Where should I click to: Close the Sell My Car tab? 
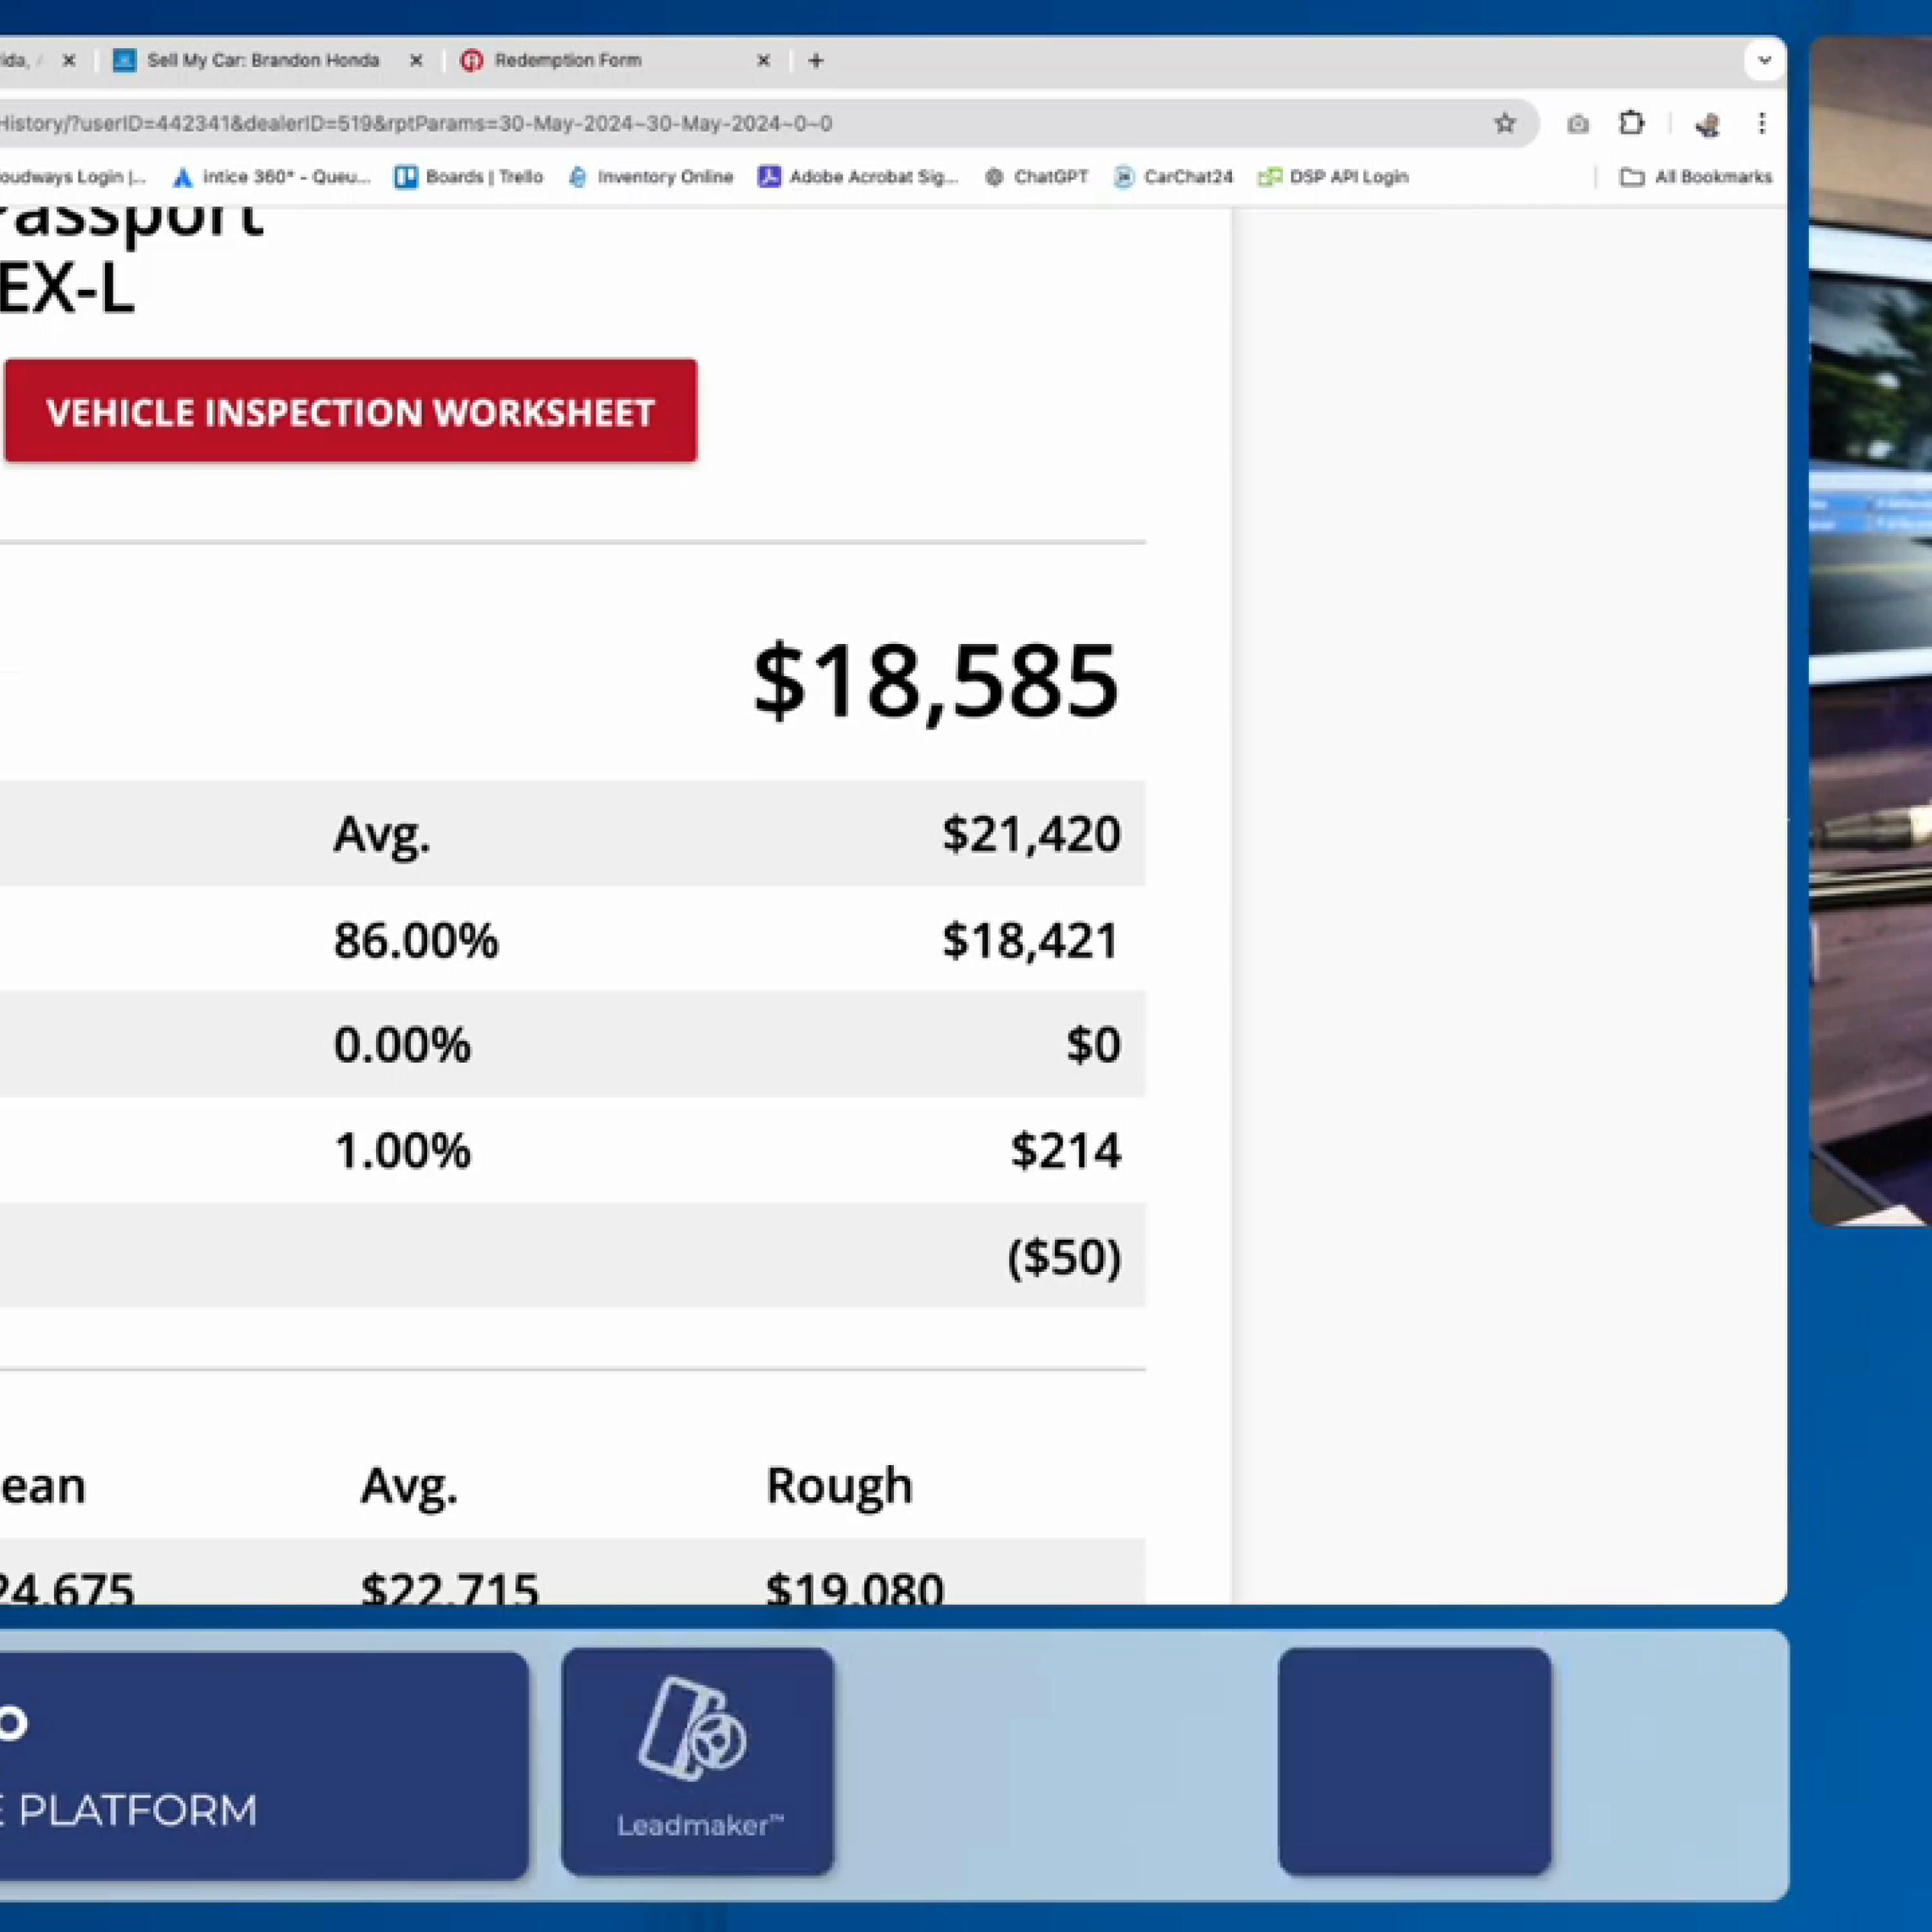(416, 61)
